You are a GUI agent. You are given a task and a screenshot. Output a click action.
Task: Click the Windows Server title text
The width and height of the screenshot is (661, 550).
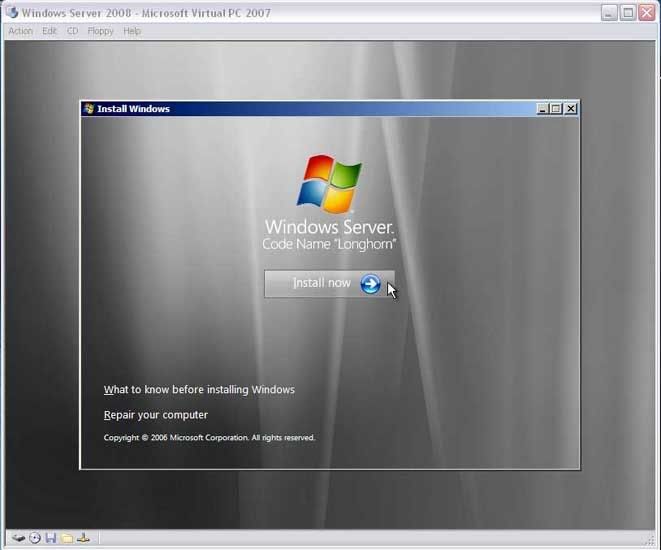[x=329, y=227]
